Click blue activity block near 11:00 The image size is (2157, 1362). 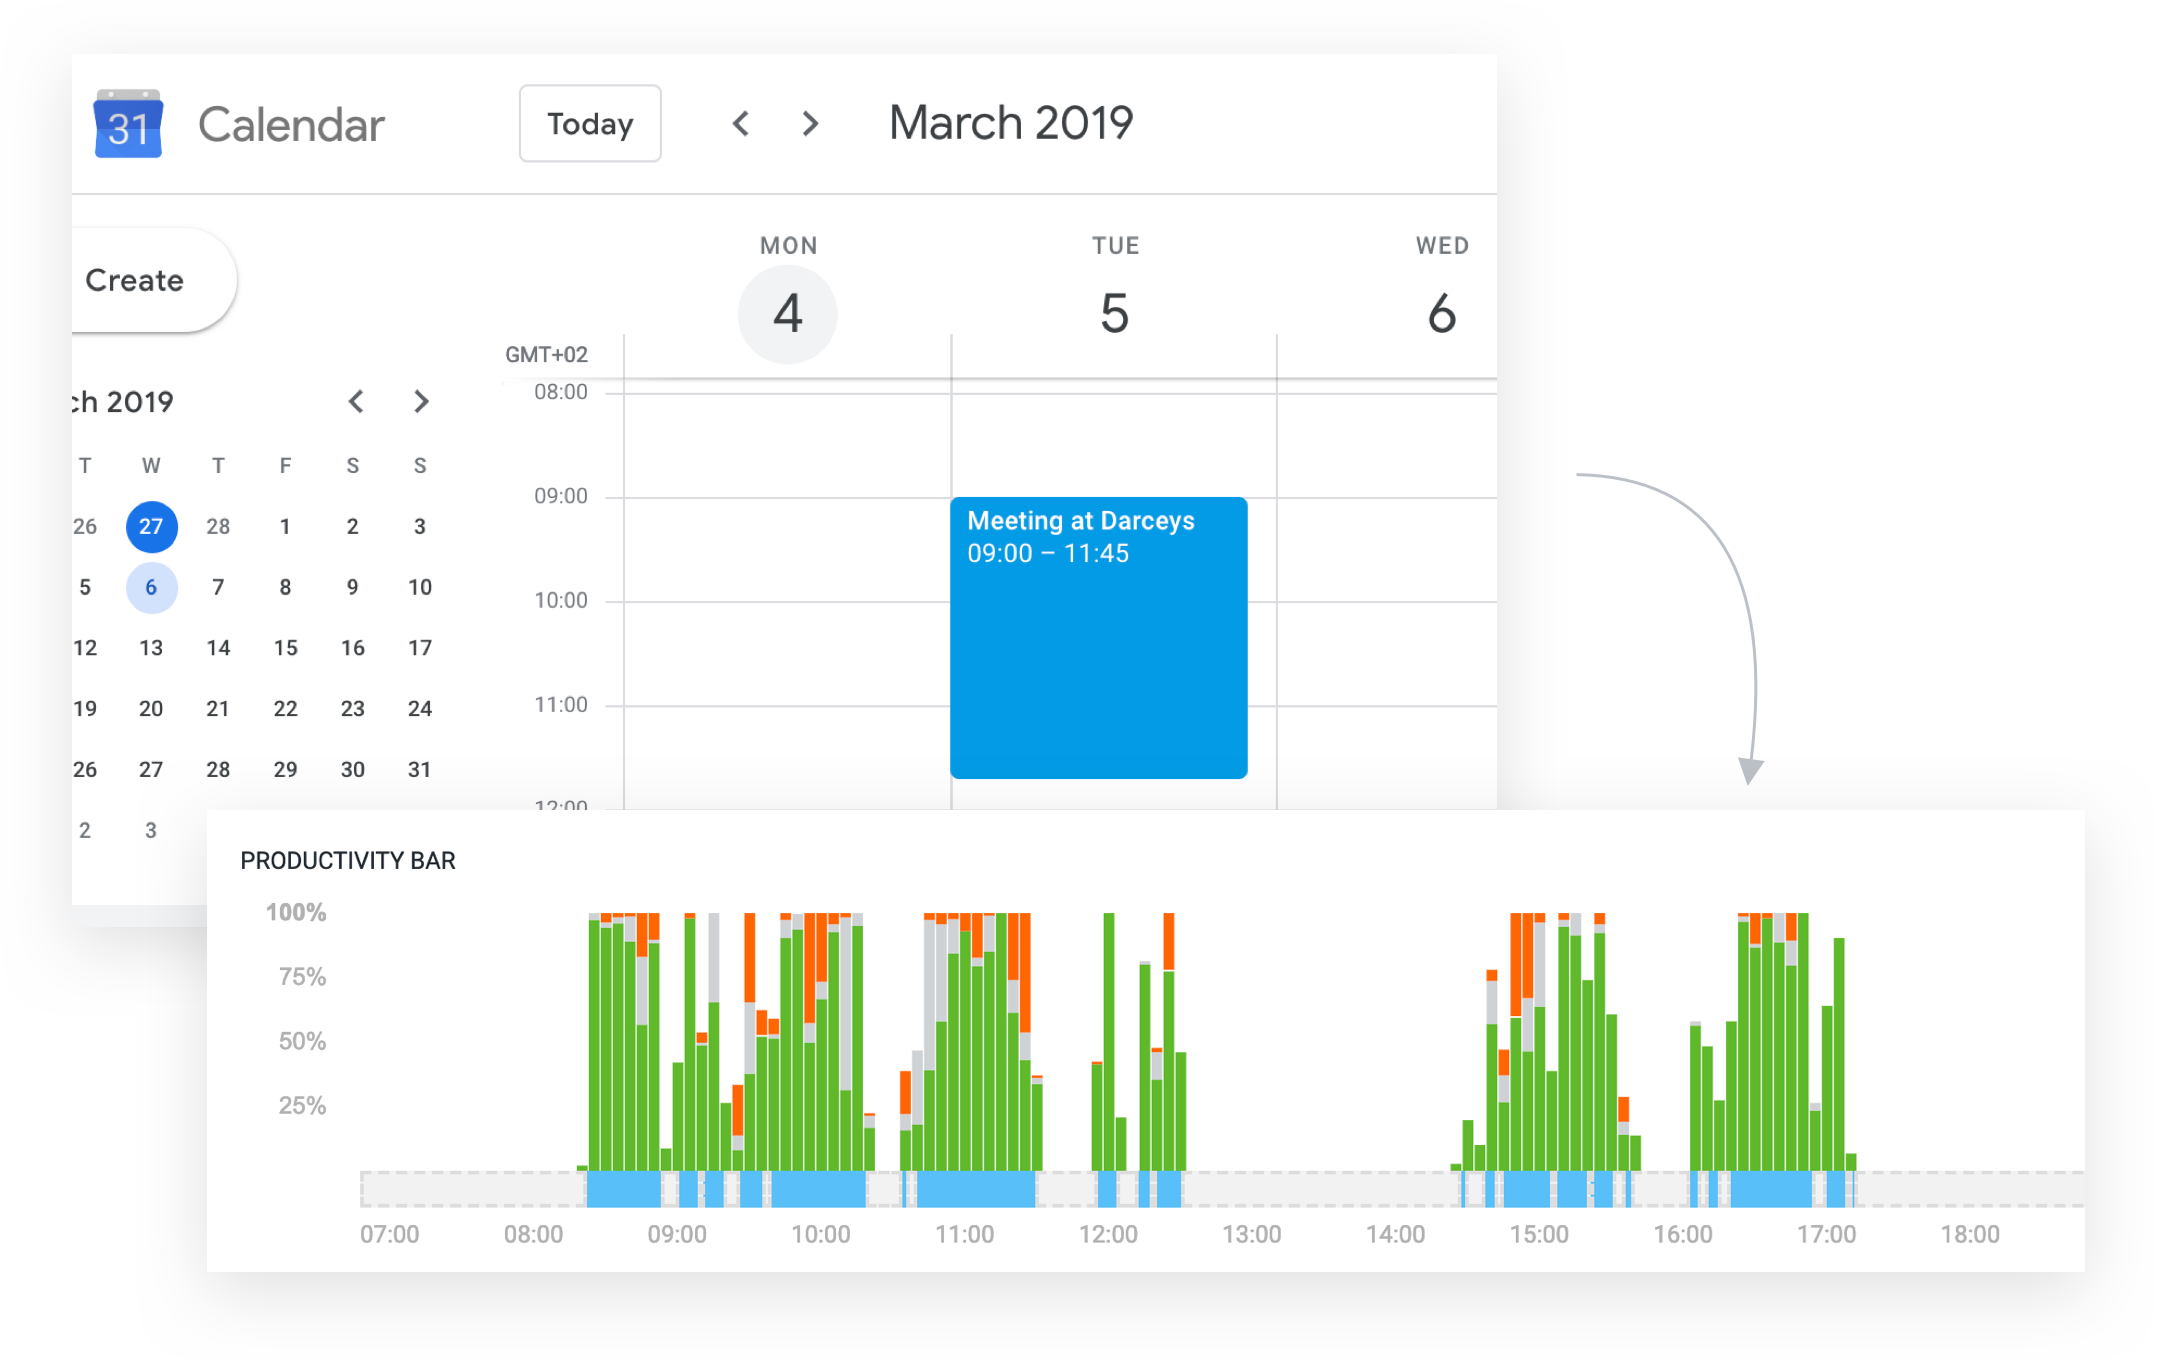tap(975, 1190)
